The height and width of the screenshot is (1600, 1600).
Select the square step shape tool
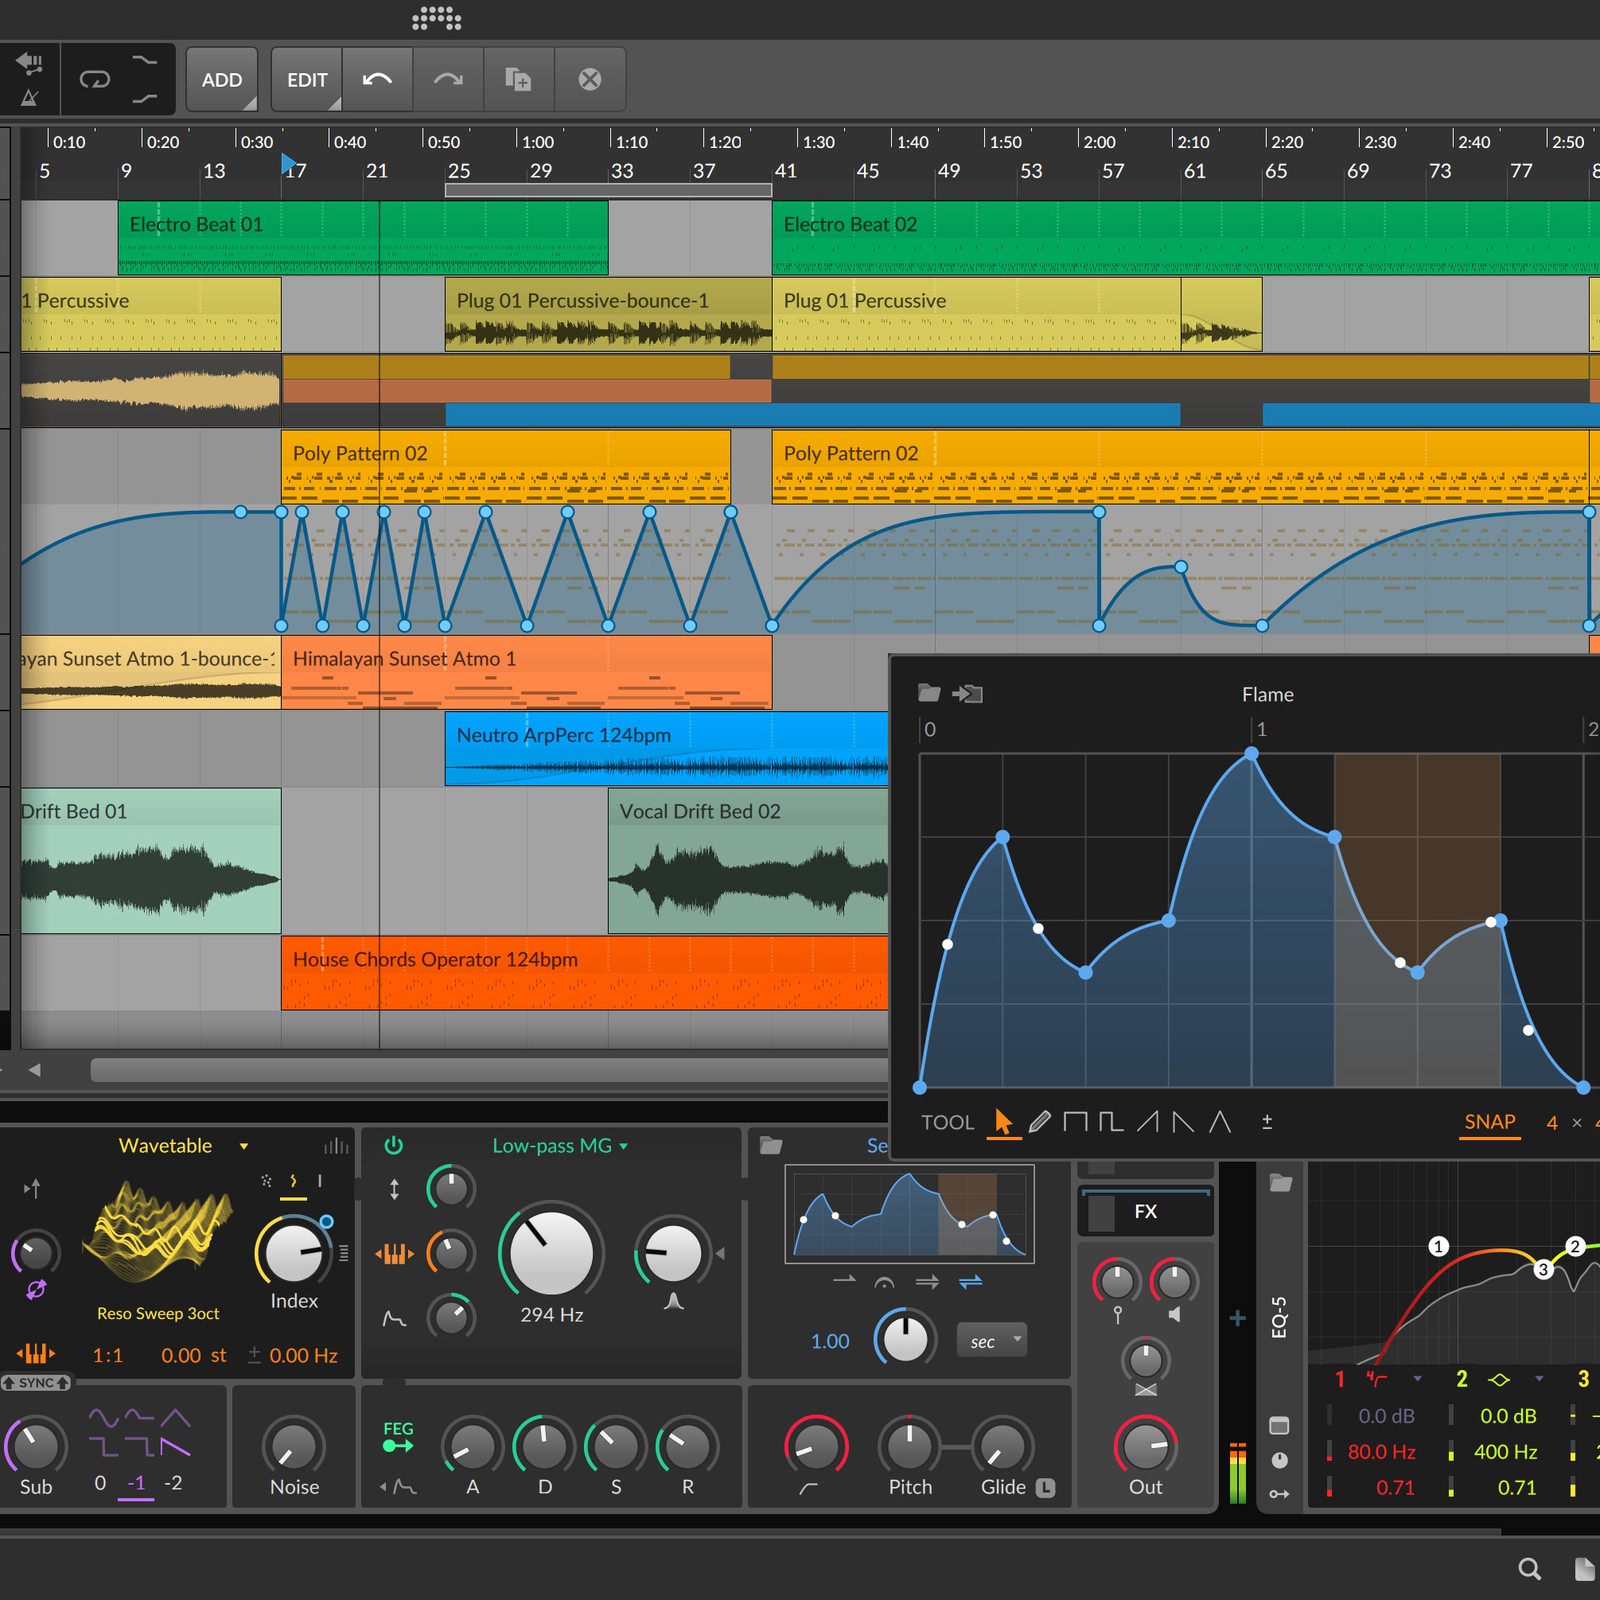click(1075, 1122)
